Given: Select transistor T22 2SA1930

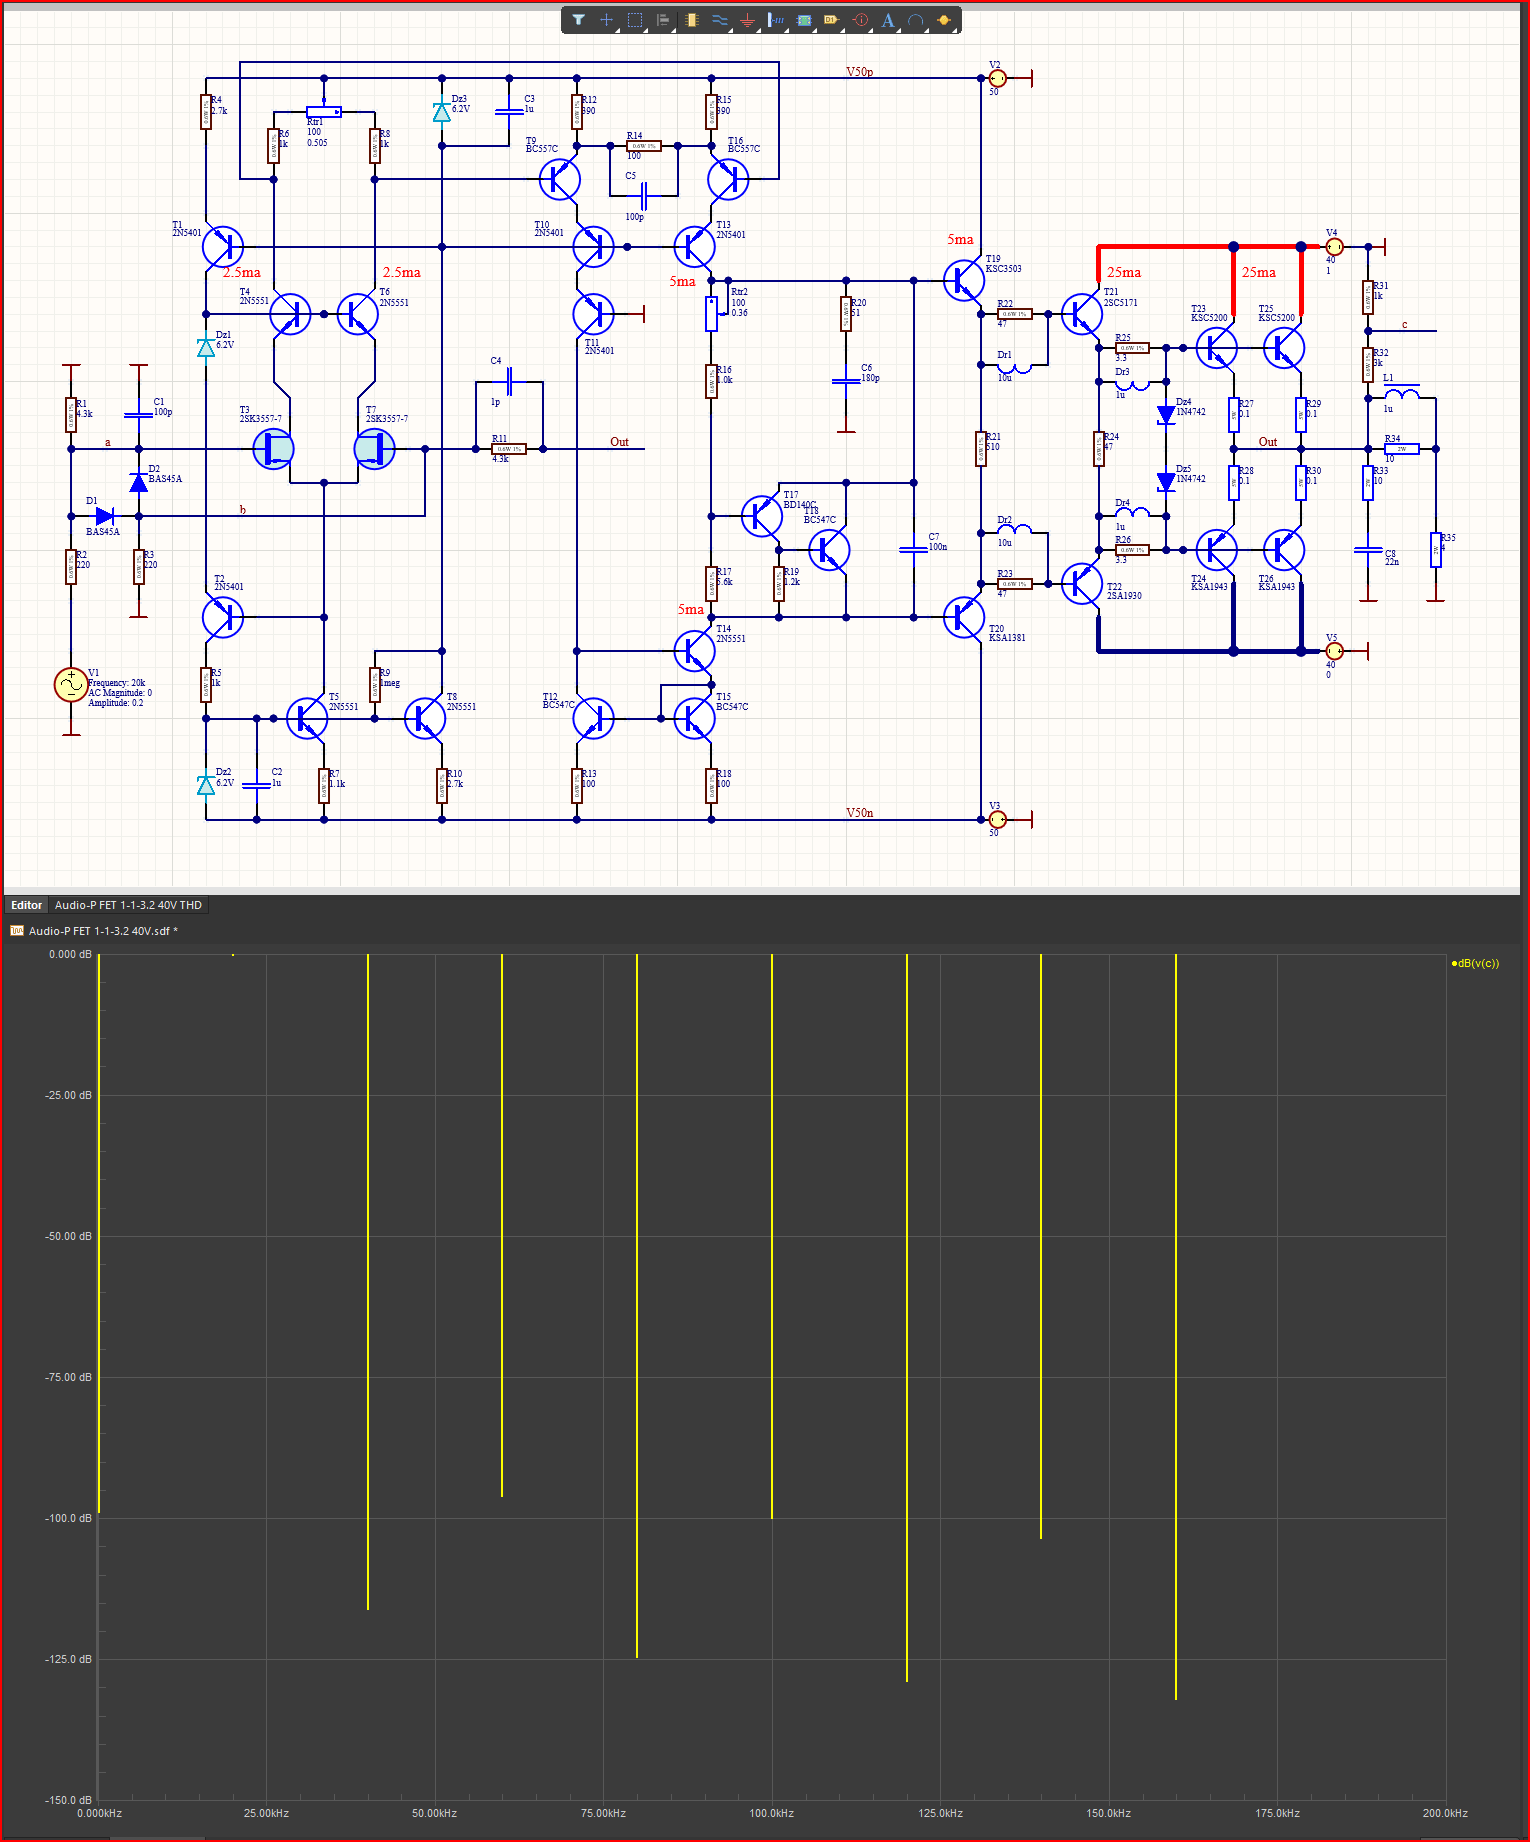Looking at the screenshot, I should coord(1081,584).
